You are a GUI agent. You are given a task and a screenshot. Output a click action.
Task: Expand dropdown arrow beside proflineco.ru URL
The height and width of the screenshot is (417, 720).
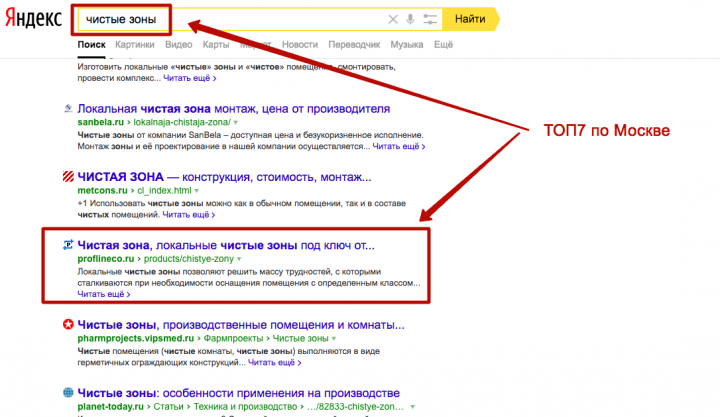(x=239, y=259)
